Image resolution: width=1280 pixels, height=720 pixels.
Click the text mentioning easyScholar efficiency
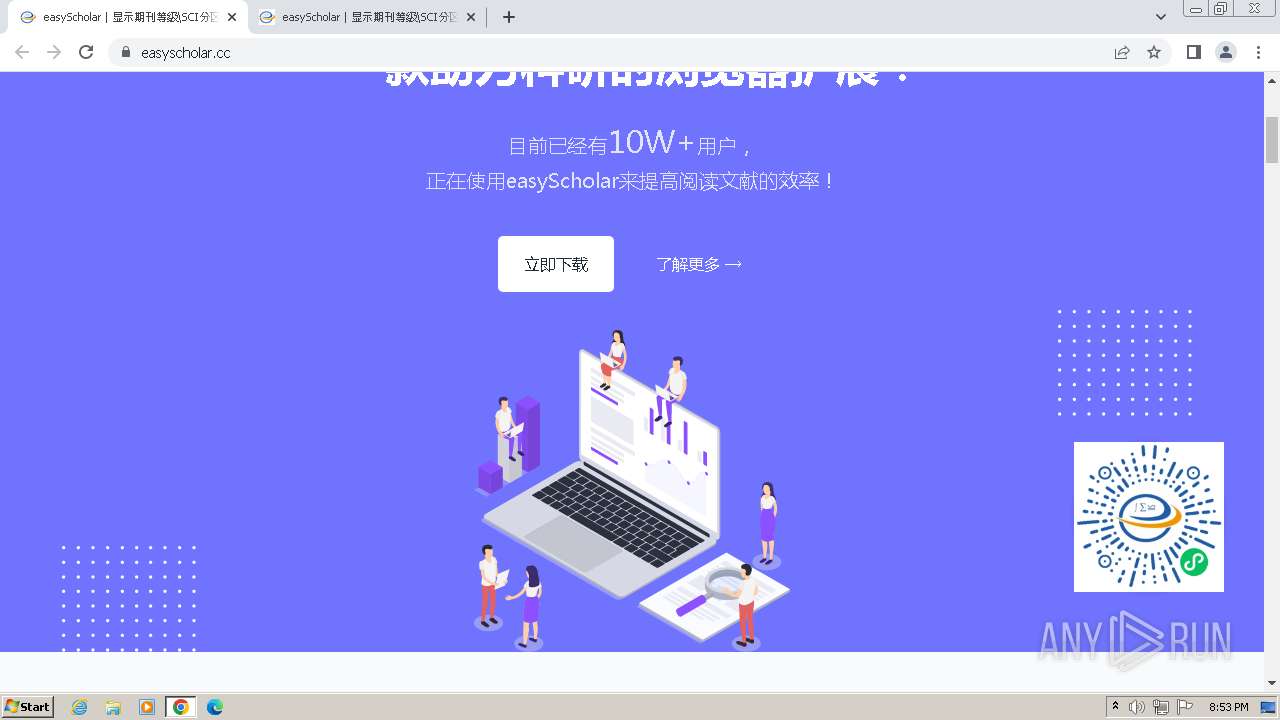(631, 181)
